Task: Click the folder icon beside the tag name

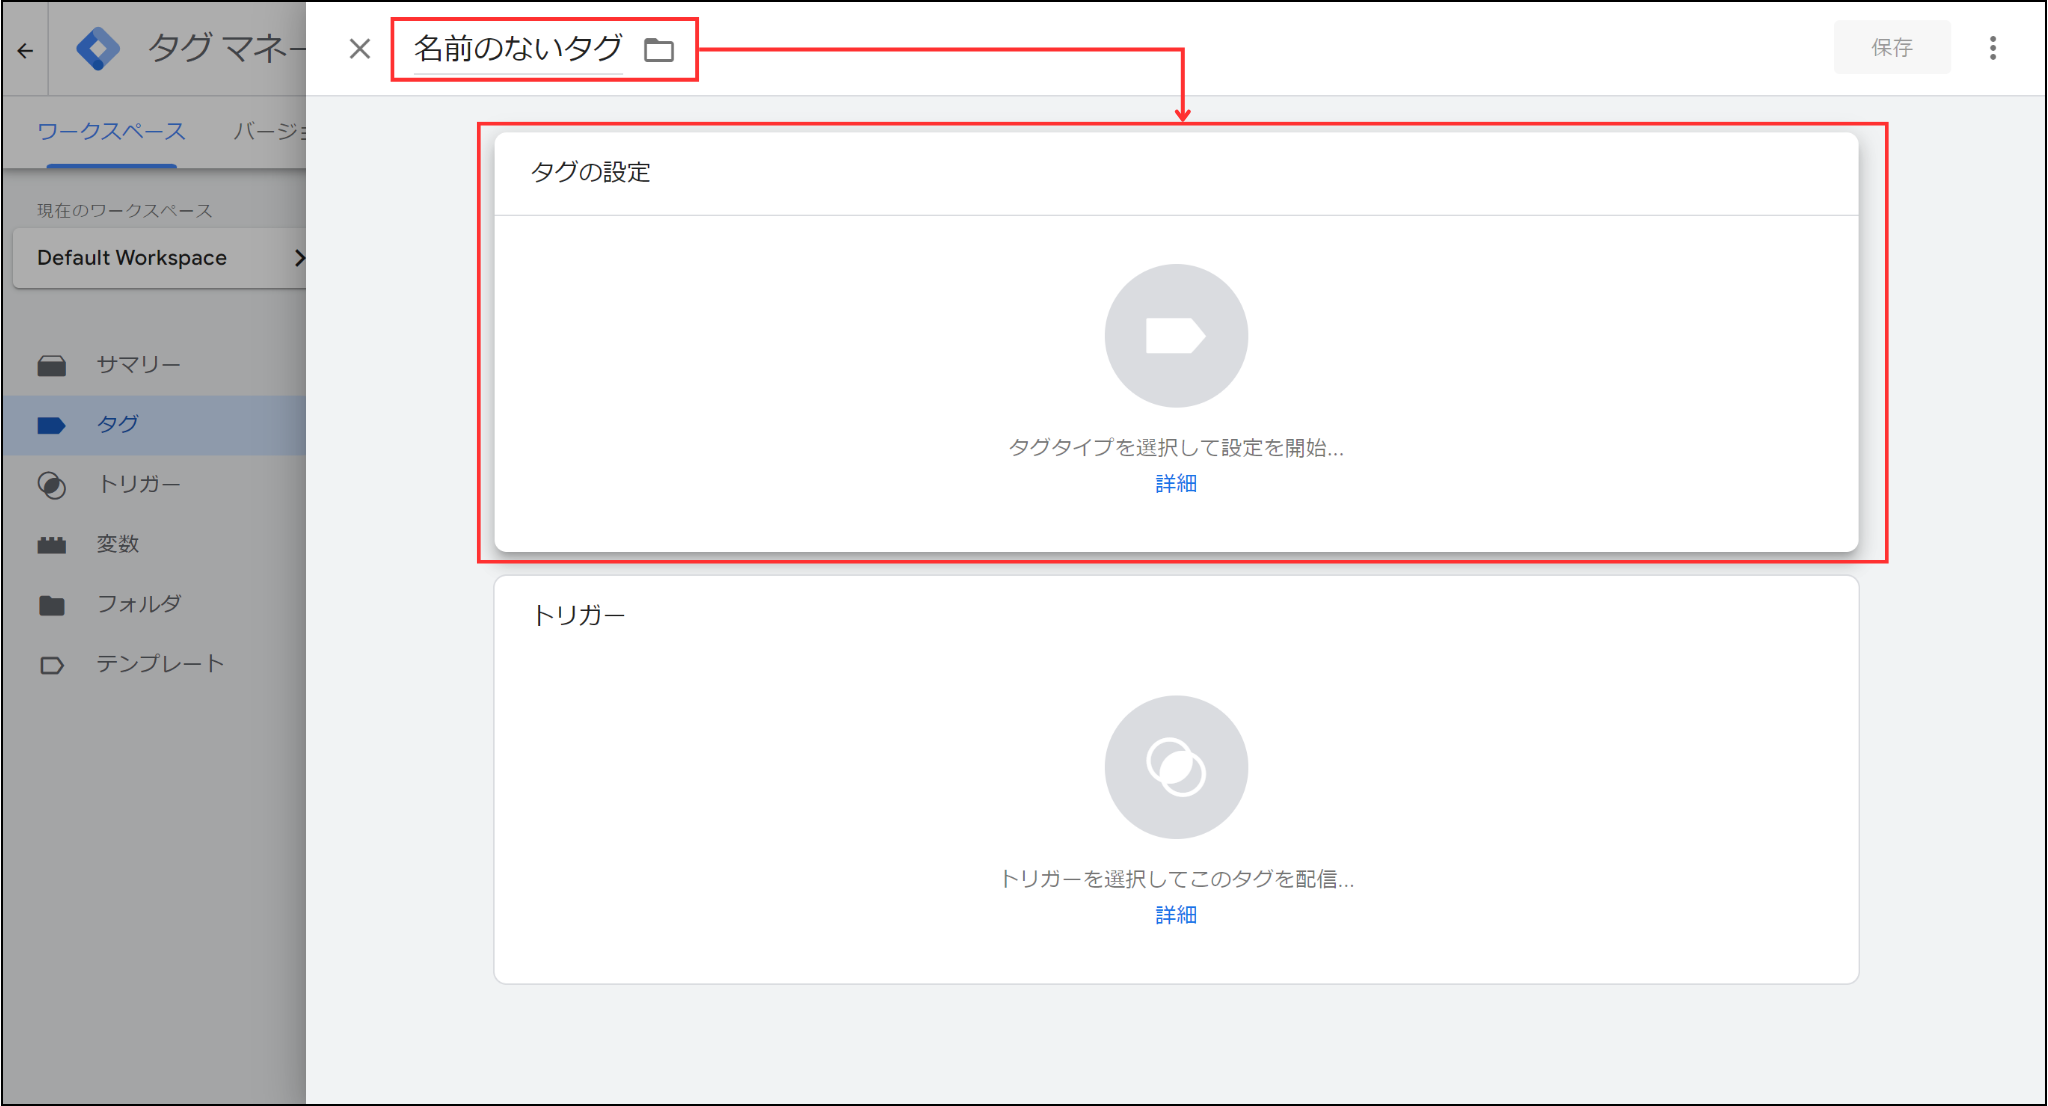Action: pyautogui.click(x=659, y=49)
